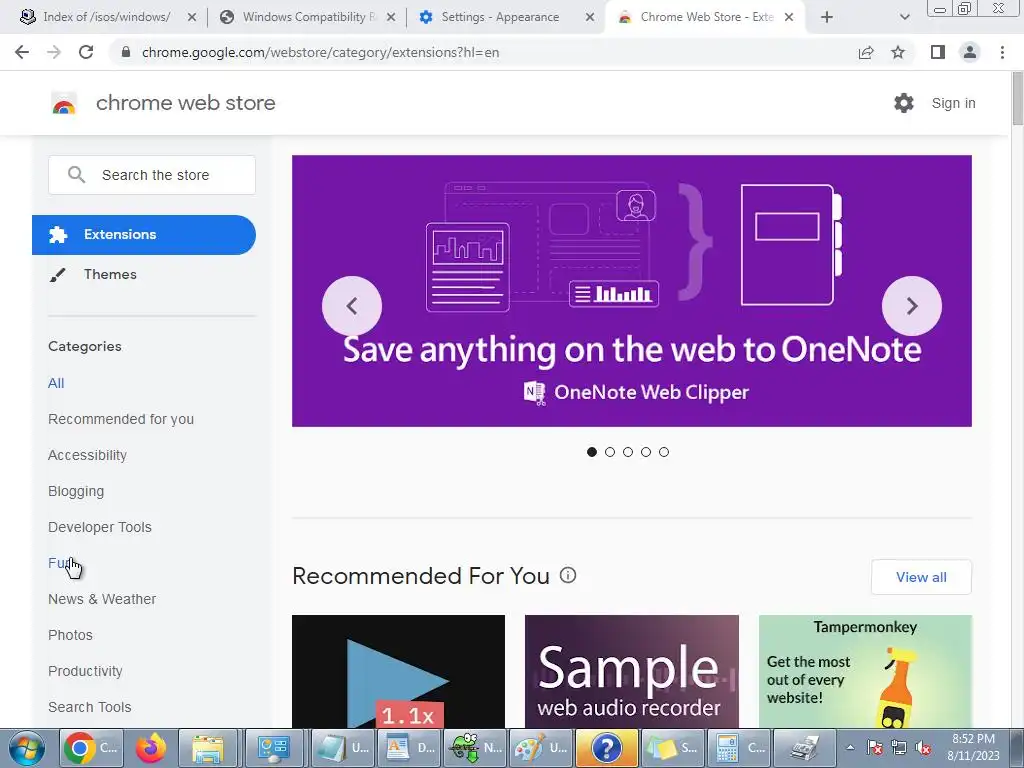
Task: Open the Chrome three-dot menu
Action: coord(1002,52)
